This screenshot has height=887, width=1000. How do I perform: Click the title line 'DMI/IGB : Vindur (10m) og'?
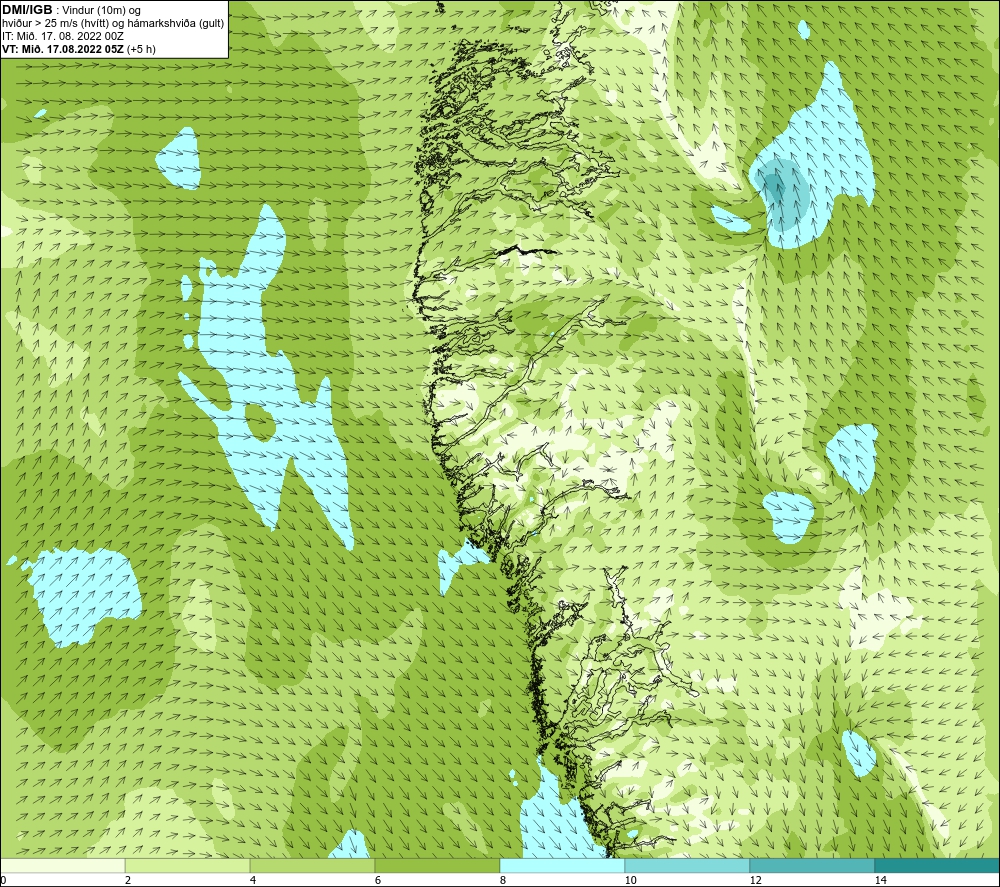(72, 10)
